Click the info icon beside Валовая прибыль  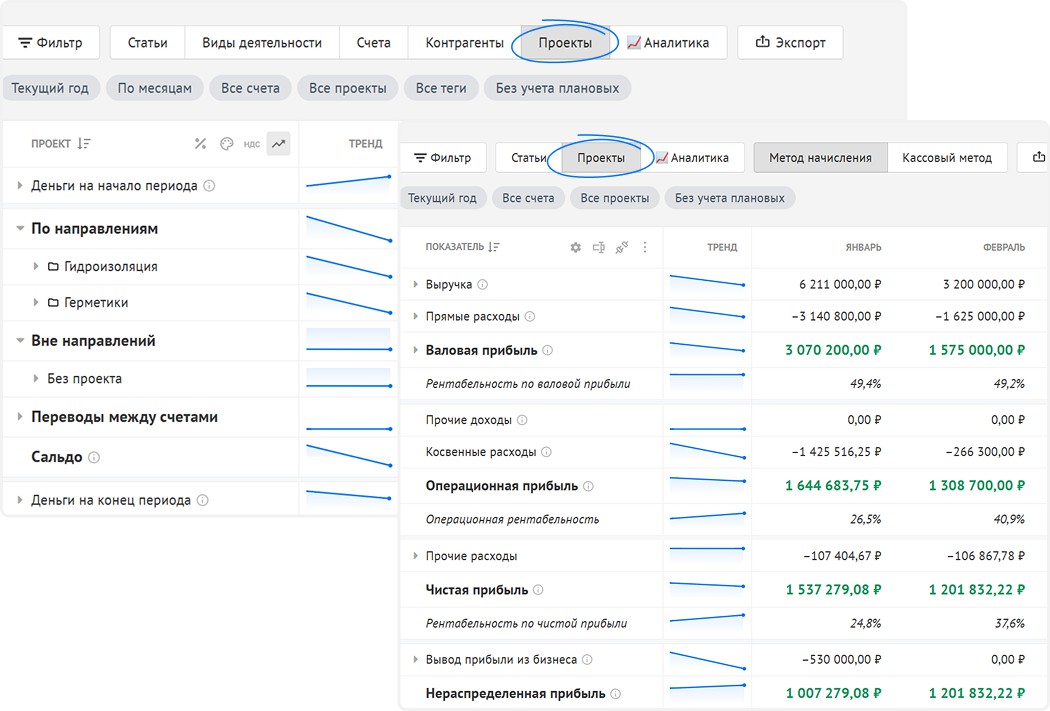coord(547,350)
